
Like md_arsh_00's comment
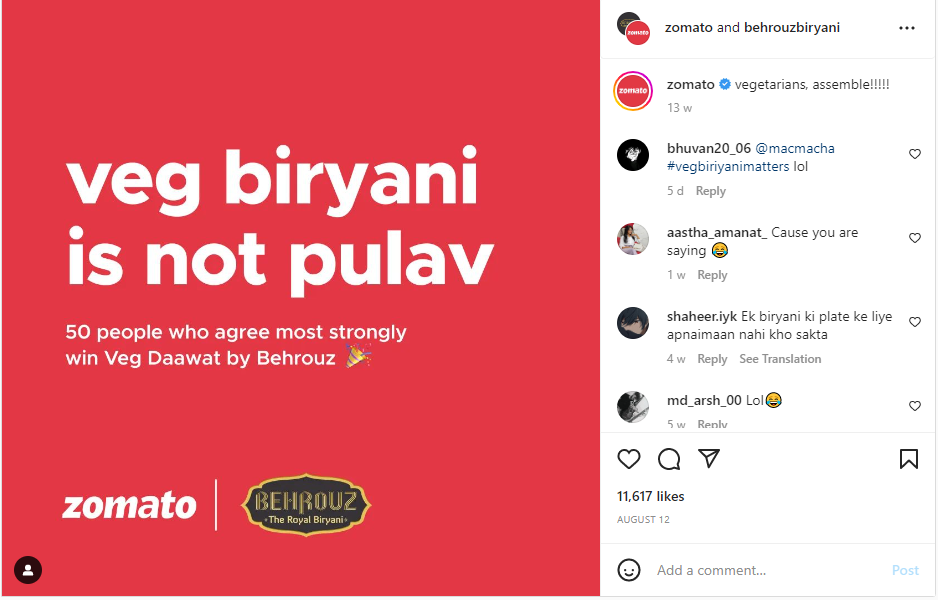pyautogui.click(x=915, y=406)
